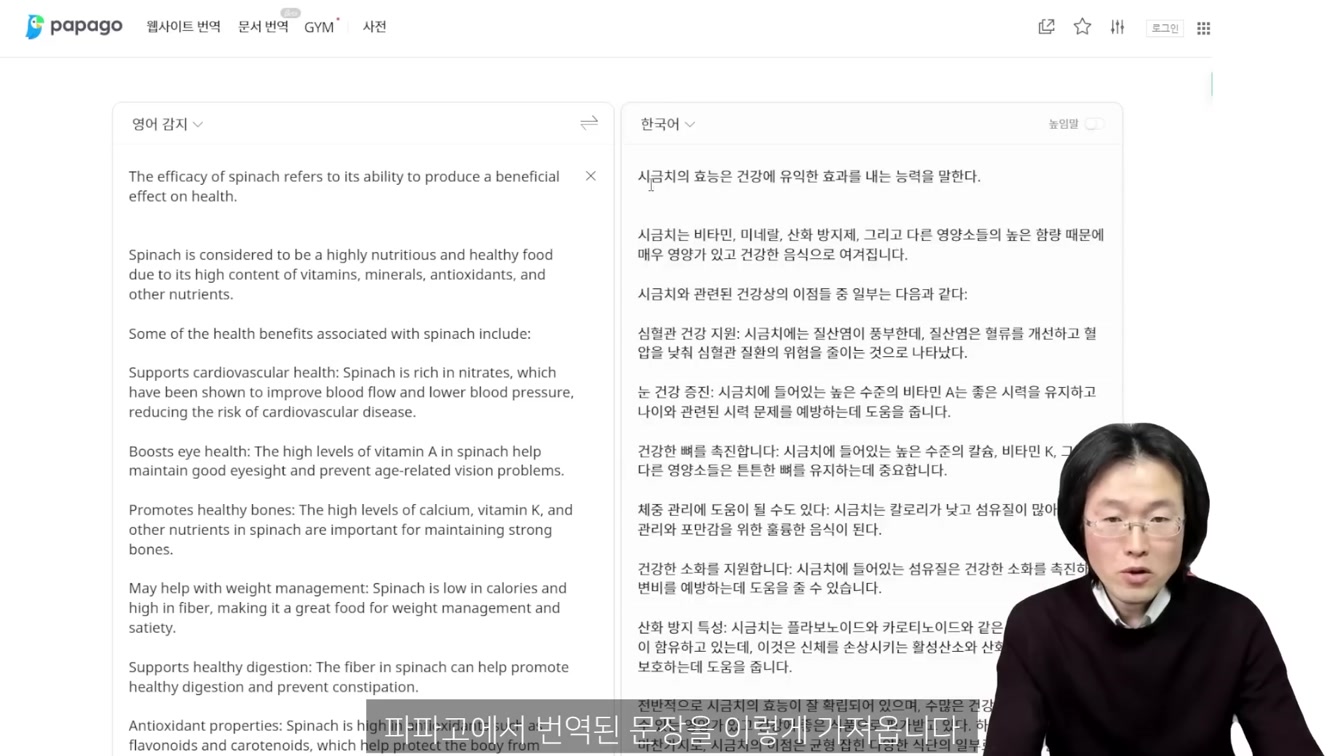Screen dimensions: 1344x756
Task: Open the apps grid icon
Action: [x=1204, y=28]
